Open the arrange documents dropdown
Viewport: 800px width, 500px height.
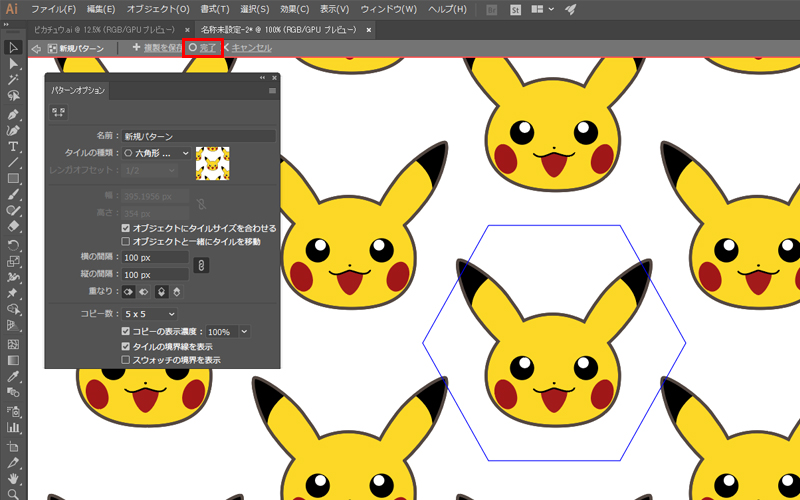(542, 9)
